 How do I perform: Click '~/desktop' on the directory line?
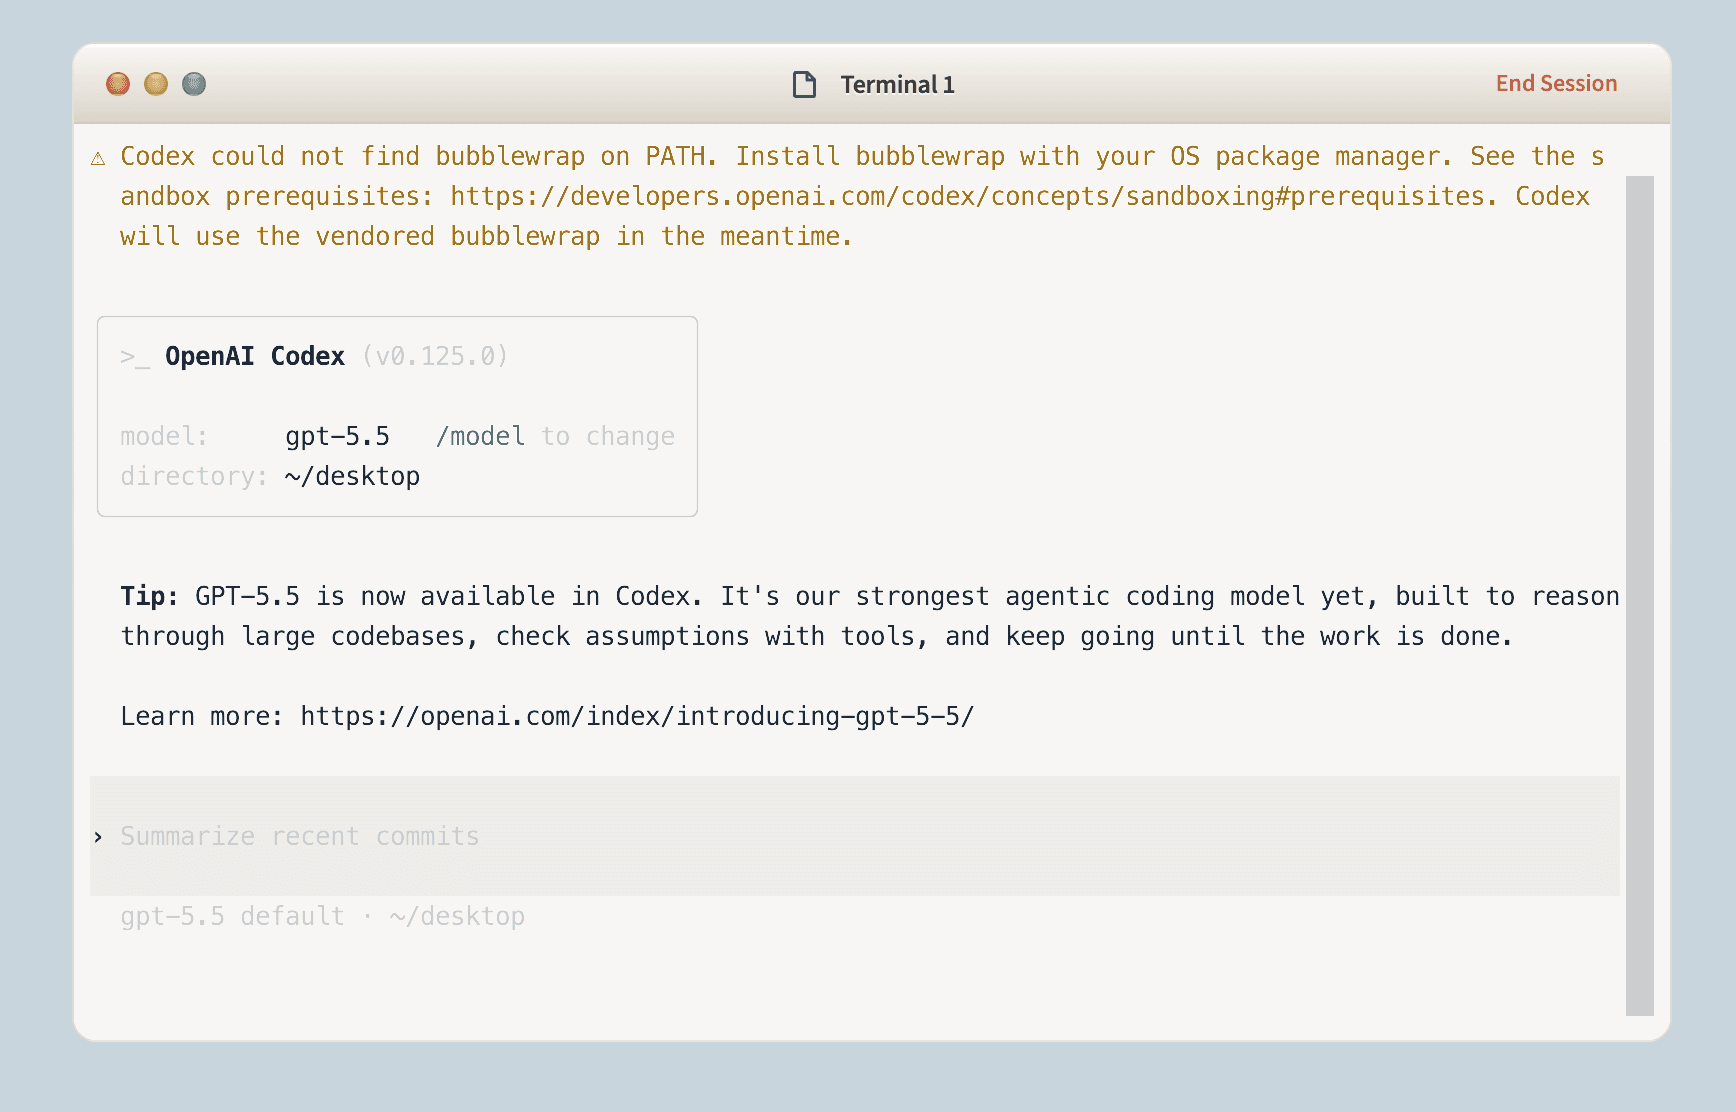[x=352, y=476]
